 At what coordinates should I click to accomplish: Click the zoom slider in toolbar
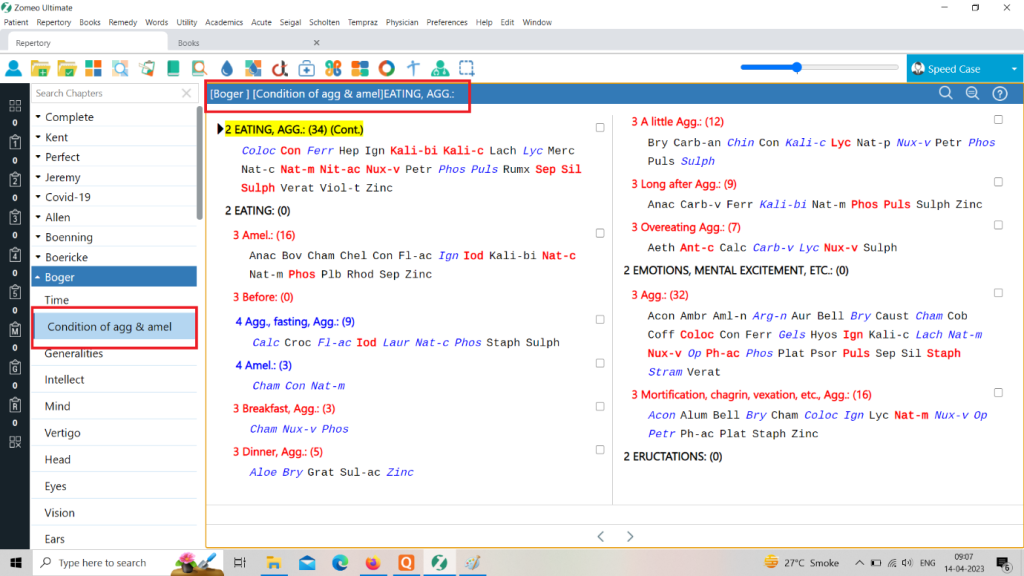coord(797,68)
